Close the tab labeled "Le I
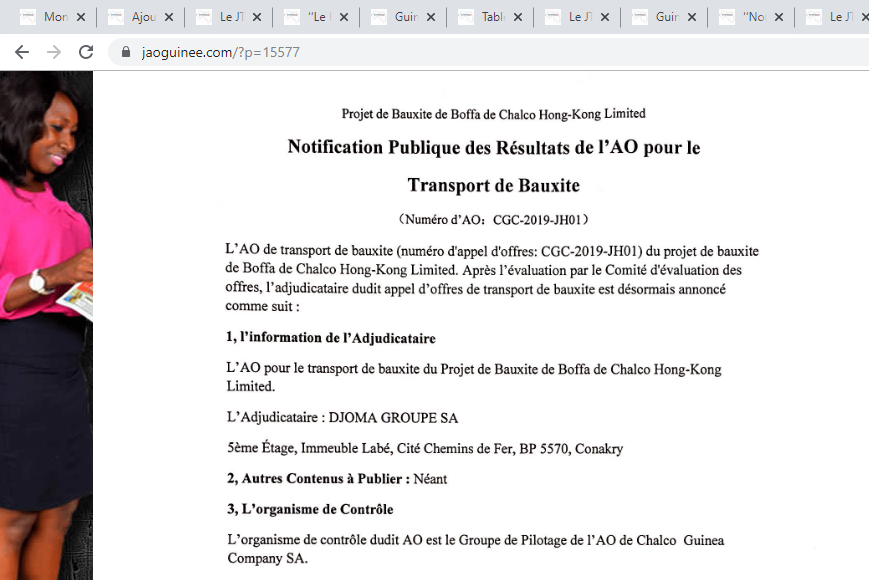Screen dimensions: 869x580 [x=344, y=17]
